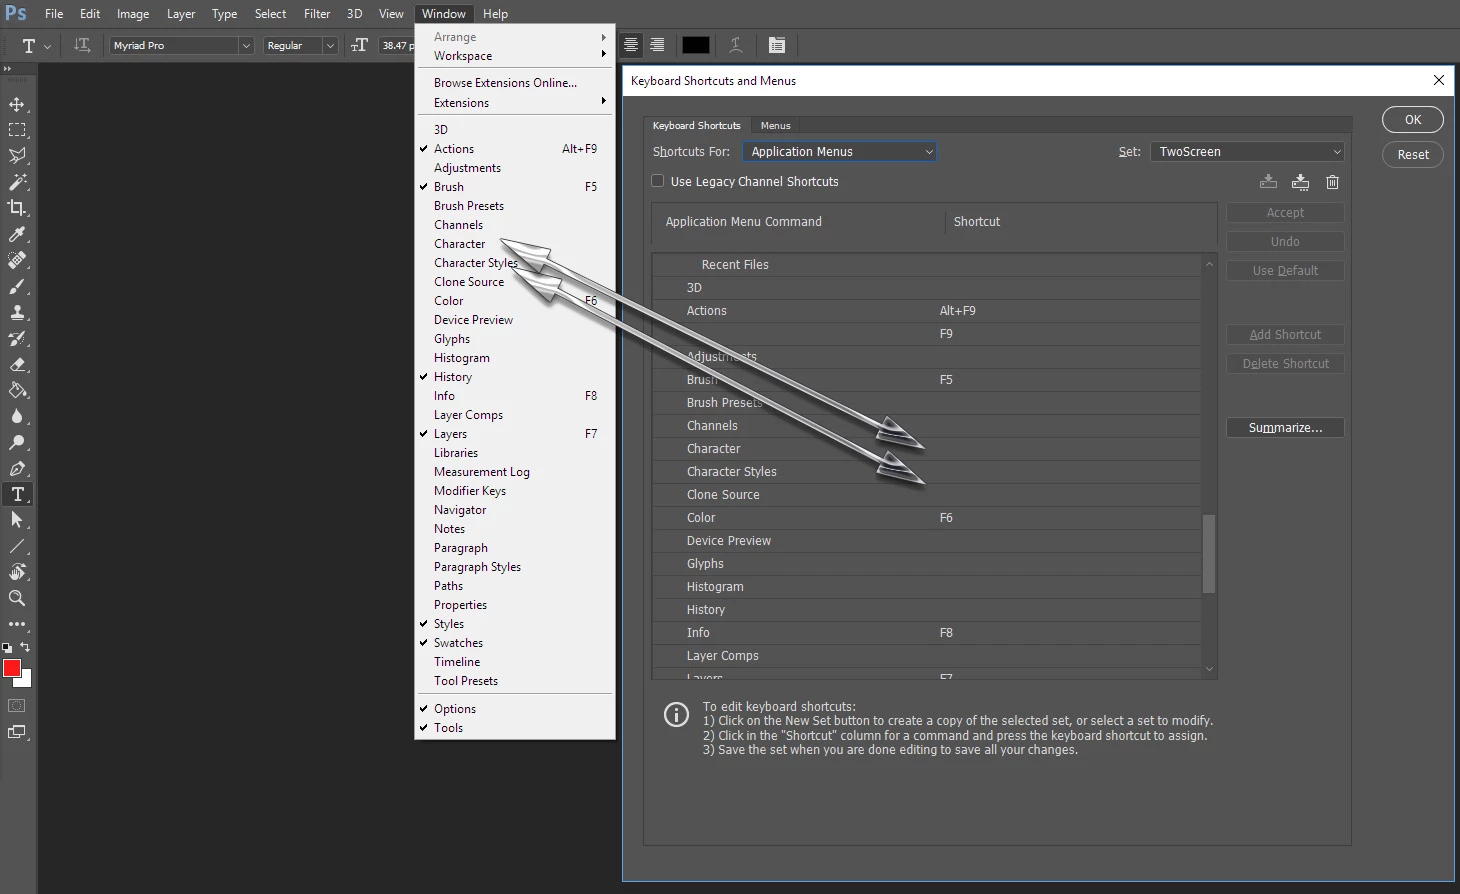This screenshot has height=894, width=1460.
Task: Open the Type tool preset picker arrow
Action: coord(47,46)
